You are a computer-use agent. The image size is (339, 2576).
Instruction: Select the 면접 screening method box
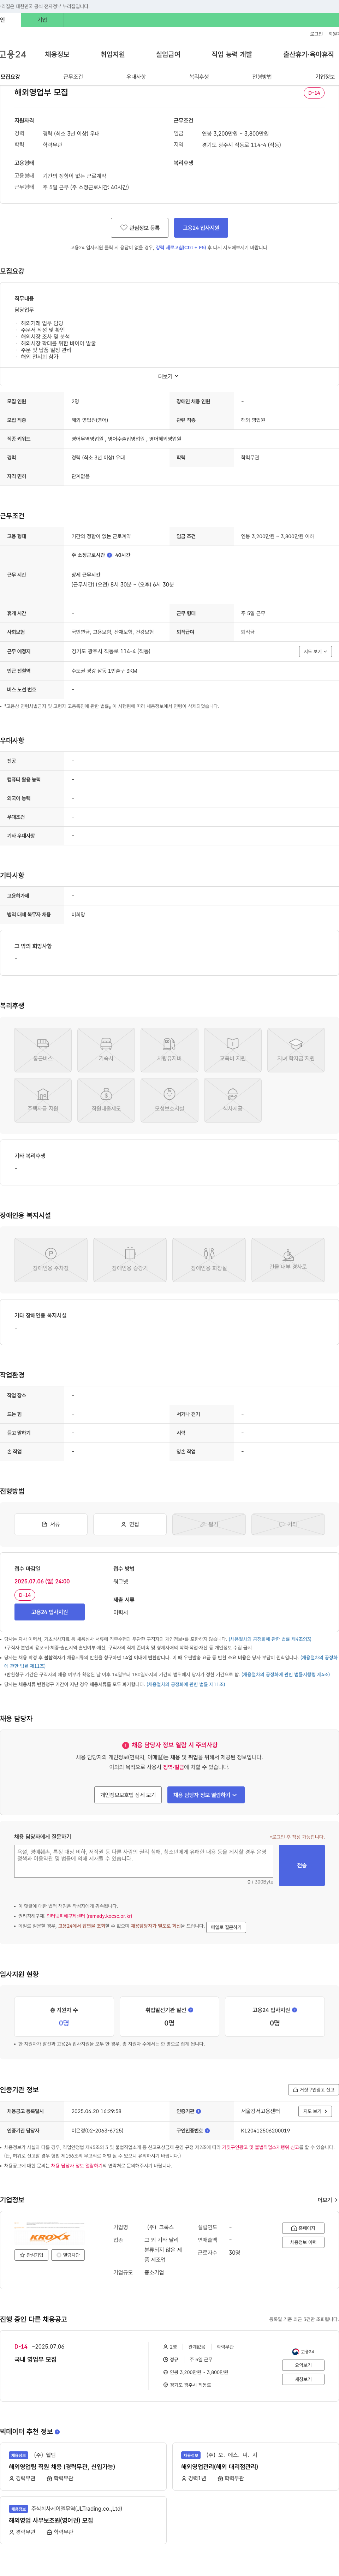(x=130, y=1524)
